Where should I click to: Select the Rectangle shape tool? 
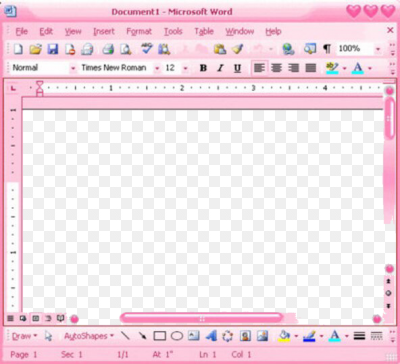click(x=160, y=336)
